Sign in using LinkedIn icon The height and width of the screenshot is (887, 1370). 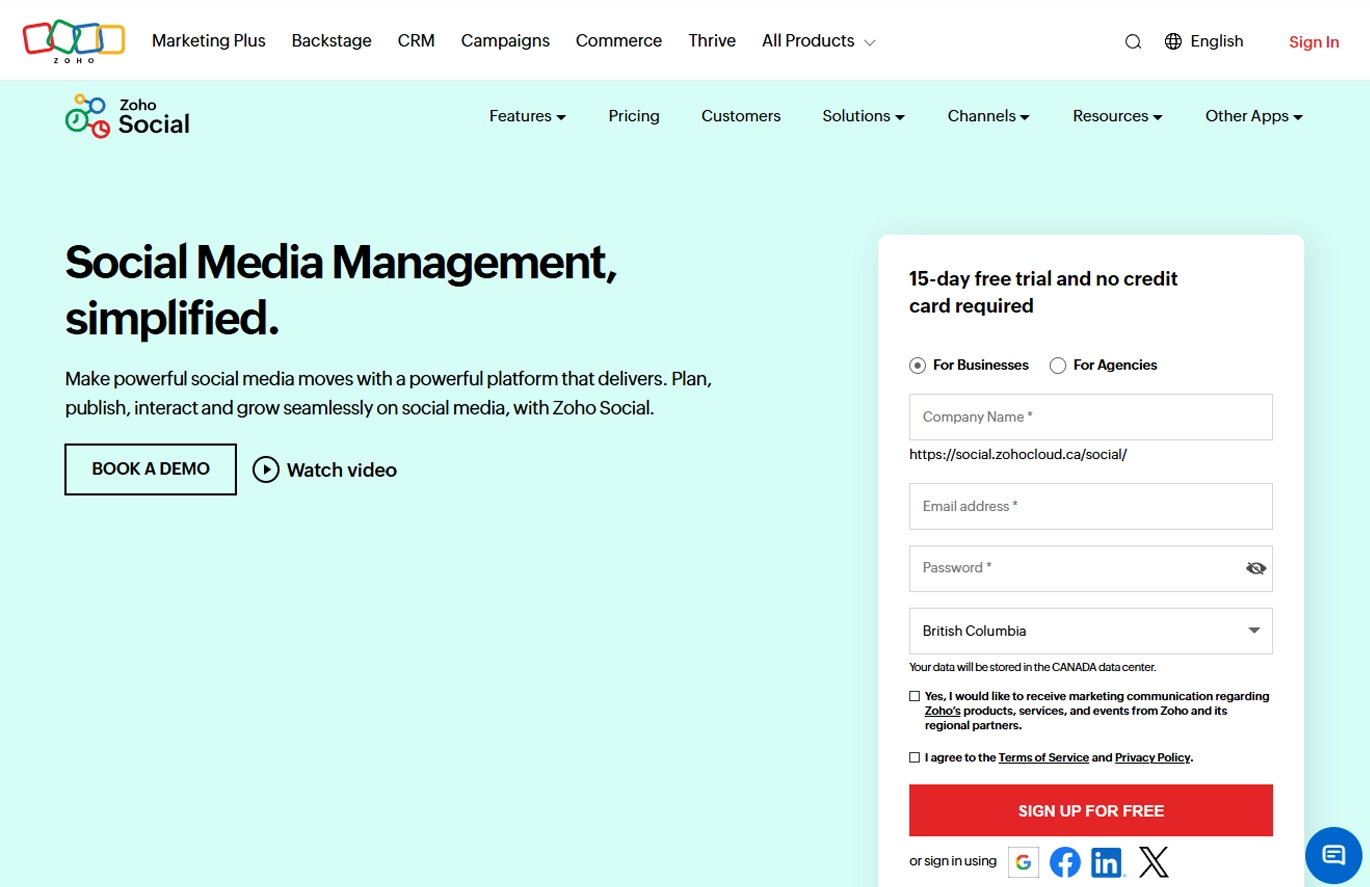1107,862
